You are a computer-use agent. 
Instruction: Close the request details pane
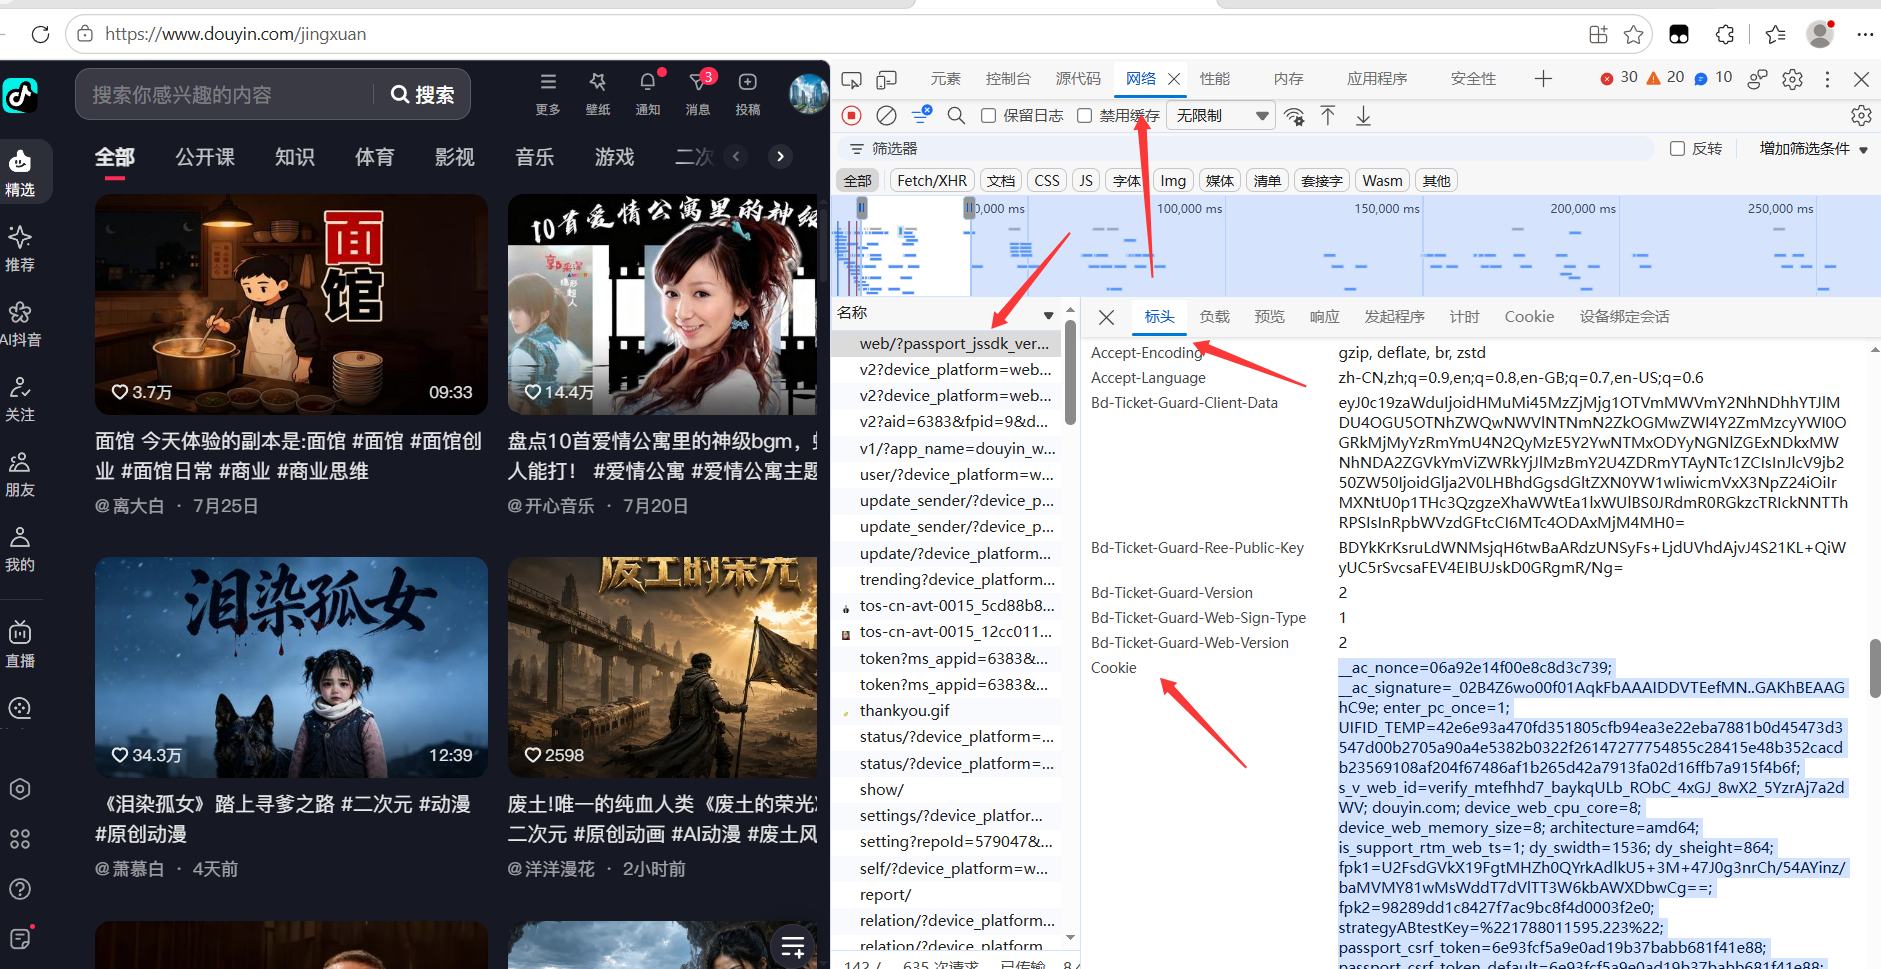click(1106, 317)
